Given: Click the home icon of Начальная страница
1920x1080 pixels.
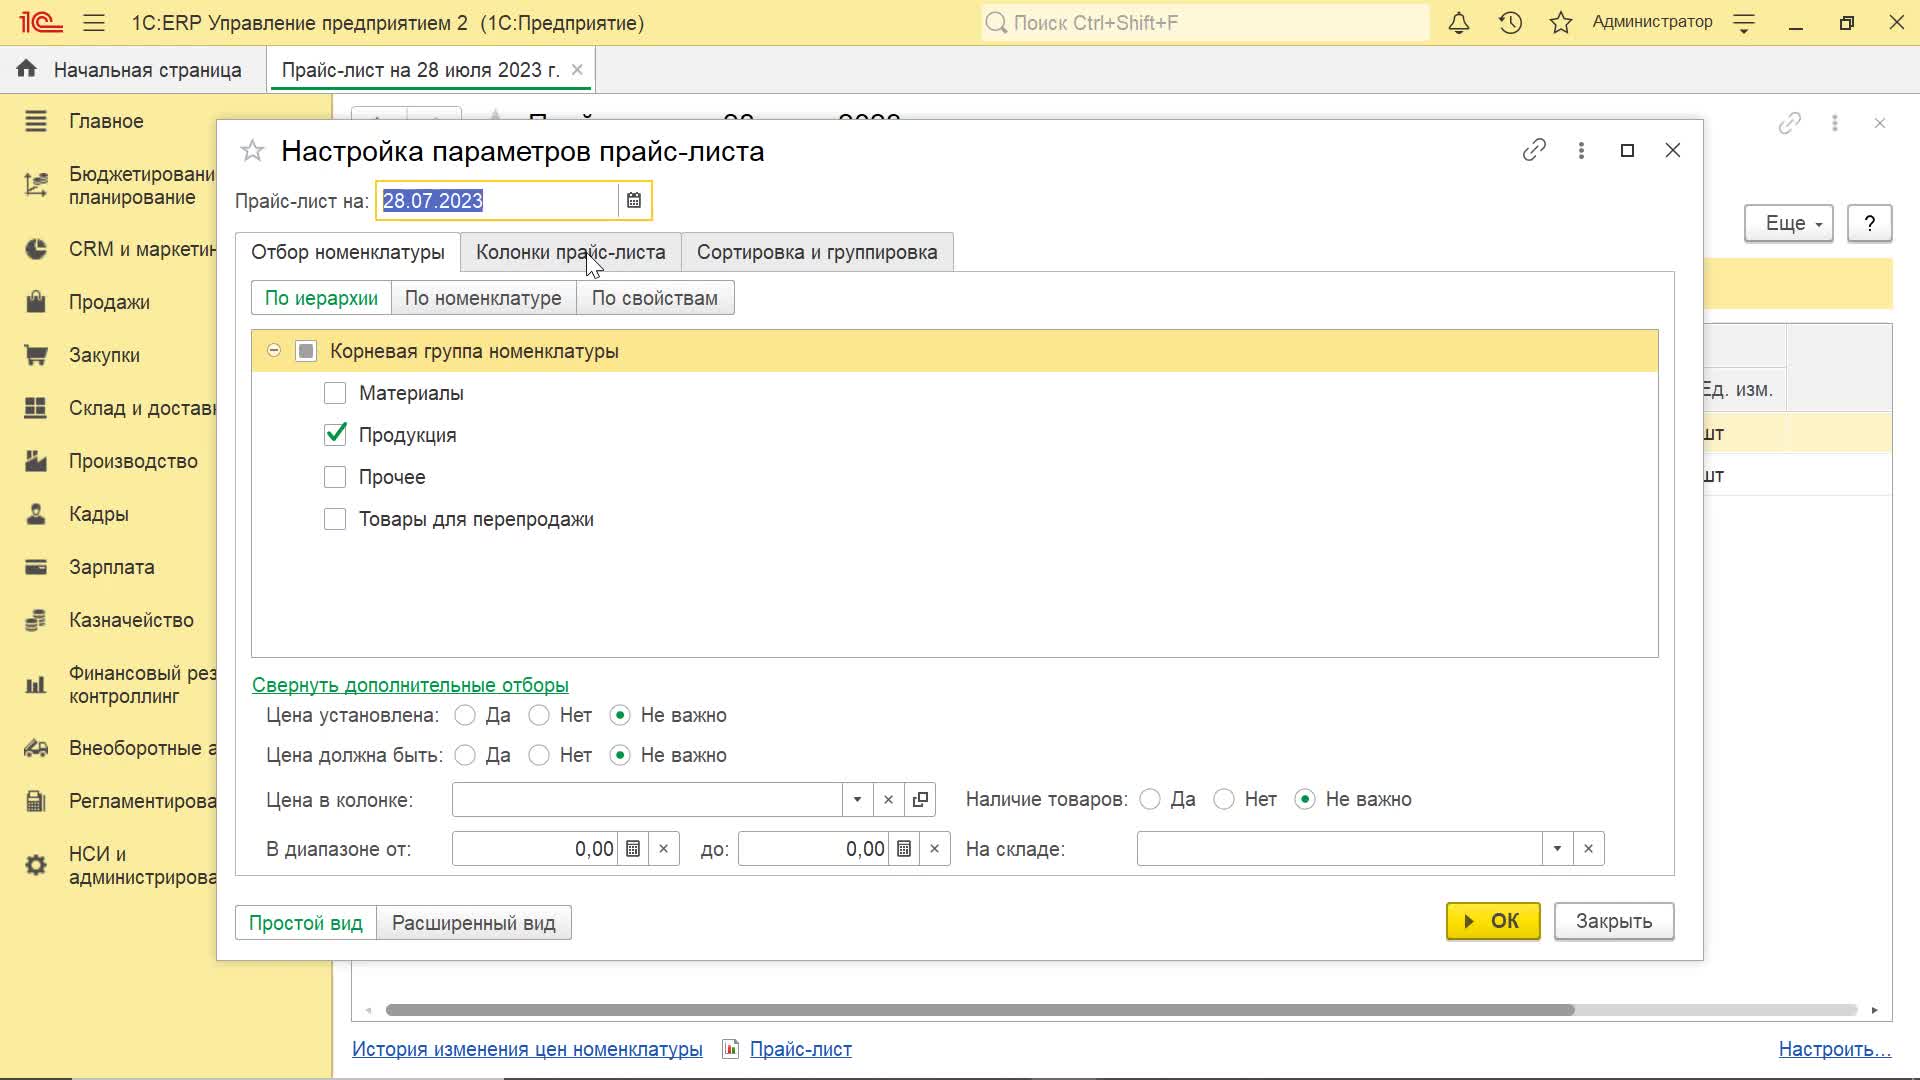Looking at the screenshot, I should (27, 69).
